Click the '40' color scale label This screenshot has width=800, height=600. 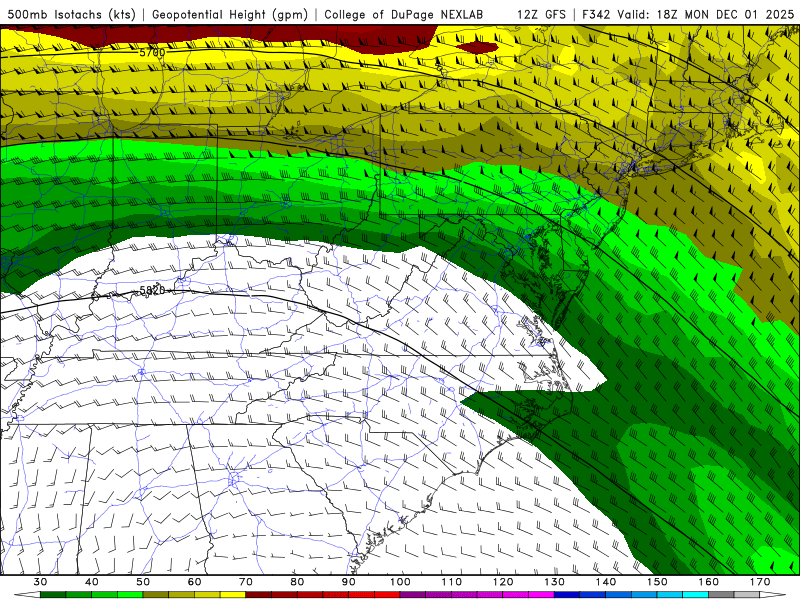pos(92,582)
